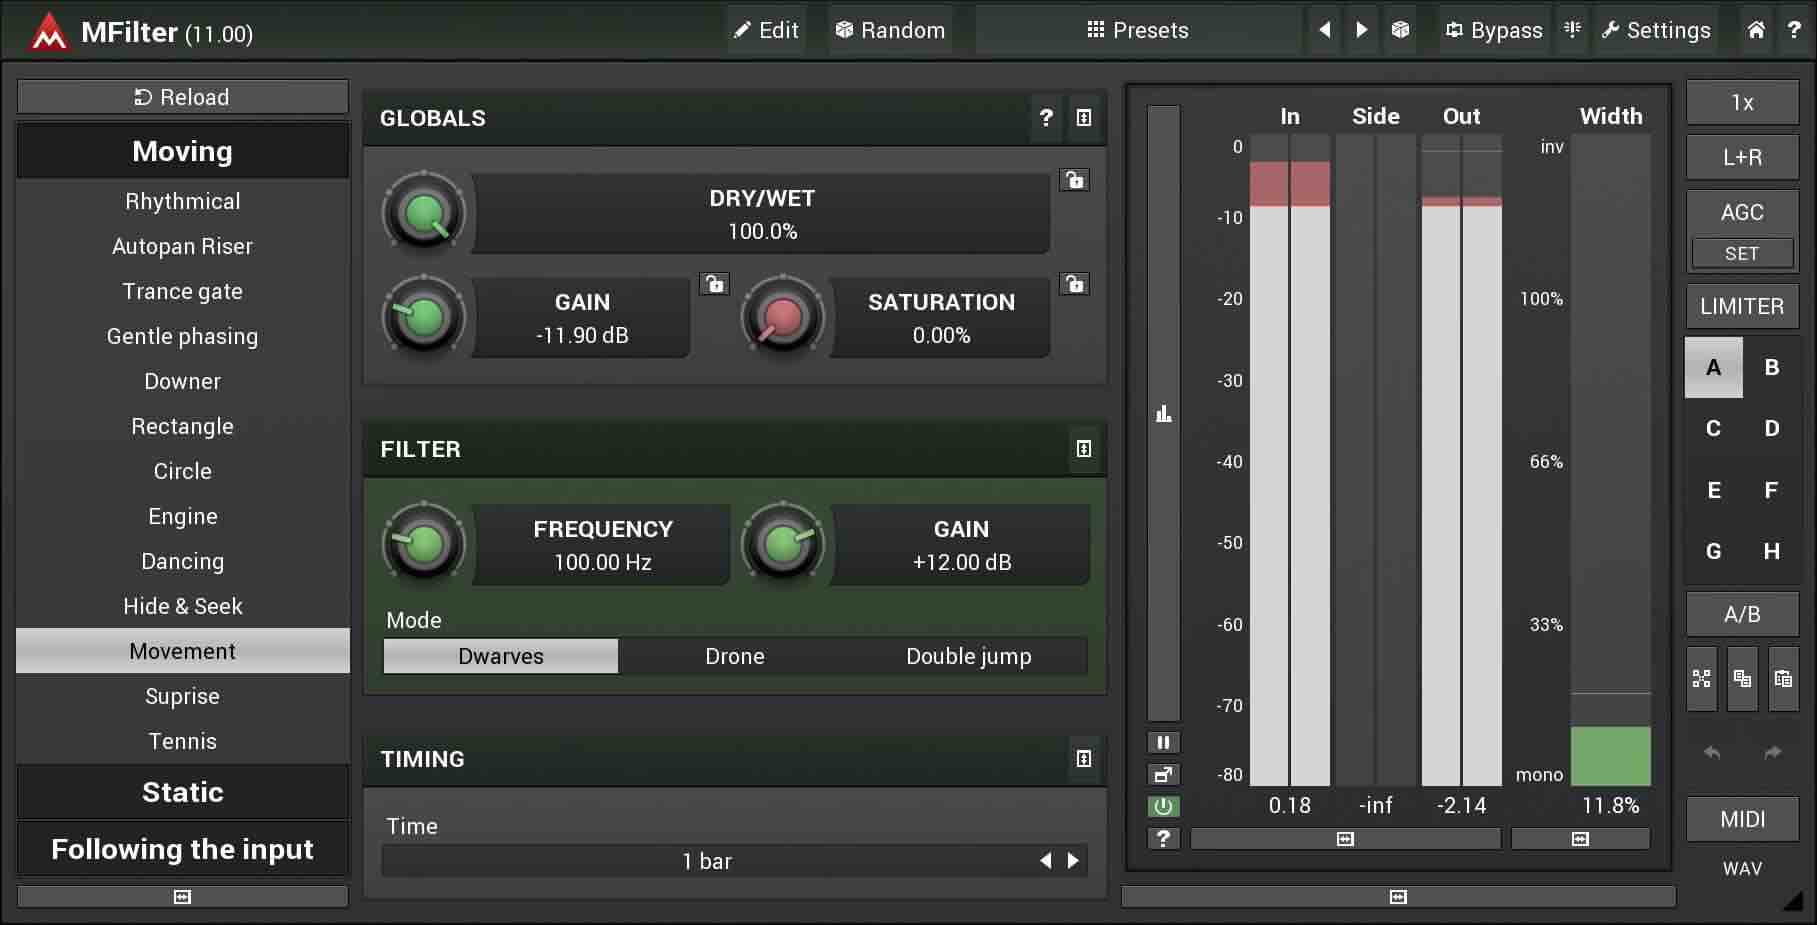Viewport: 1817px width, 925px height.
Task: Enable the LIMITER button
Action: (1741, 306)
